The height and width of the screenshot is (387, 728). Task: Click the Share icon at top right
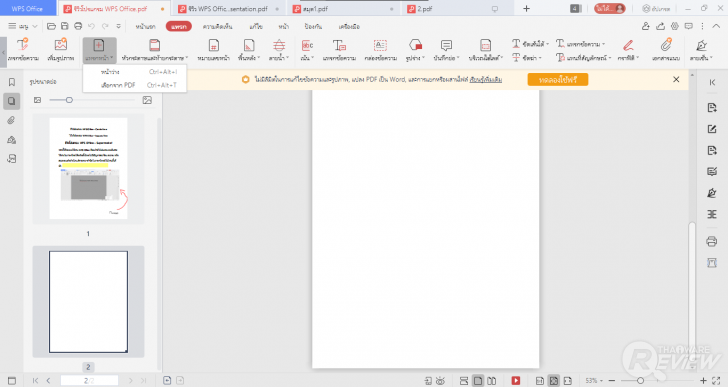click(660, 26)
